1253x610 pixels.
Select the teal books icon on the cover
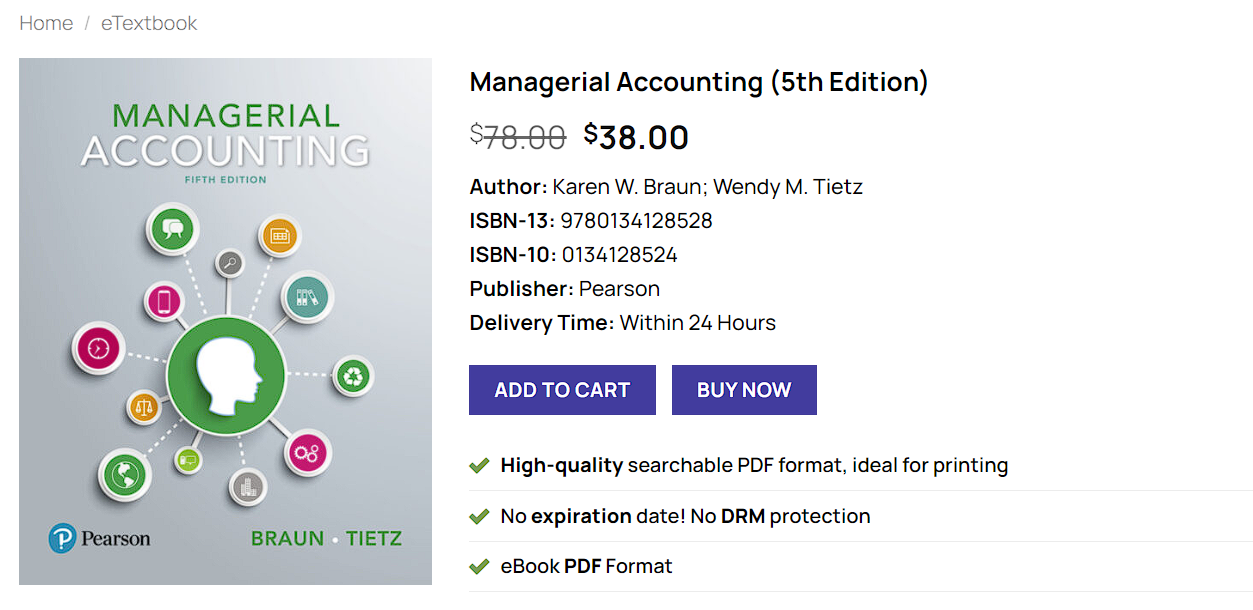pos(305,295)
